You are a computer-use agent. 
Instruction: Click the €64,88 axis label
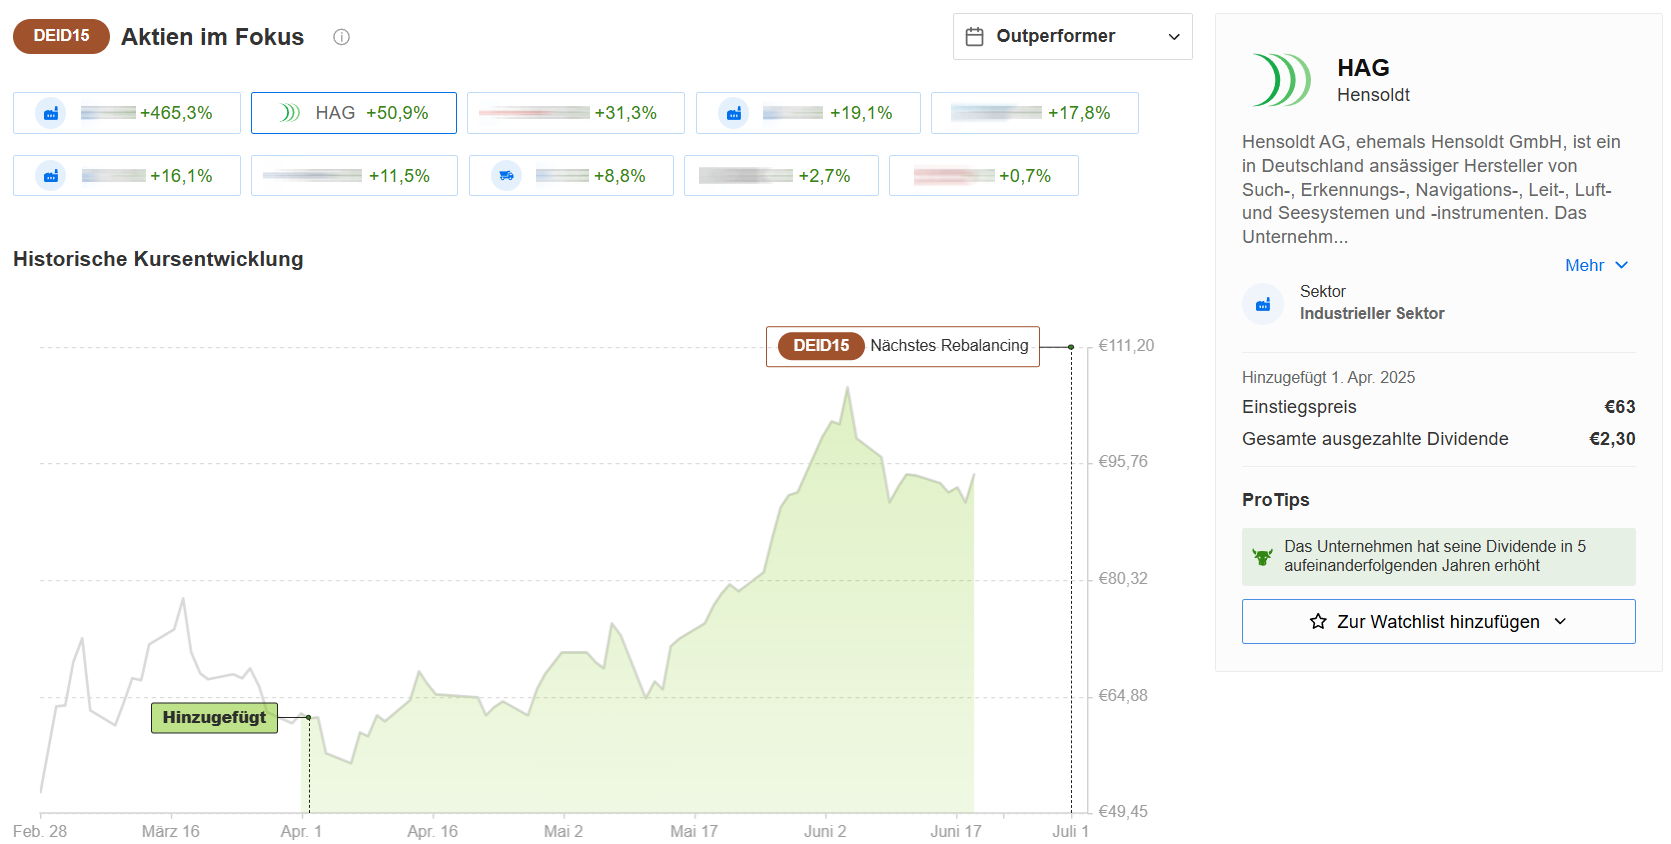1123,696
